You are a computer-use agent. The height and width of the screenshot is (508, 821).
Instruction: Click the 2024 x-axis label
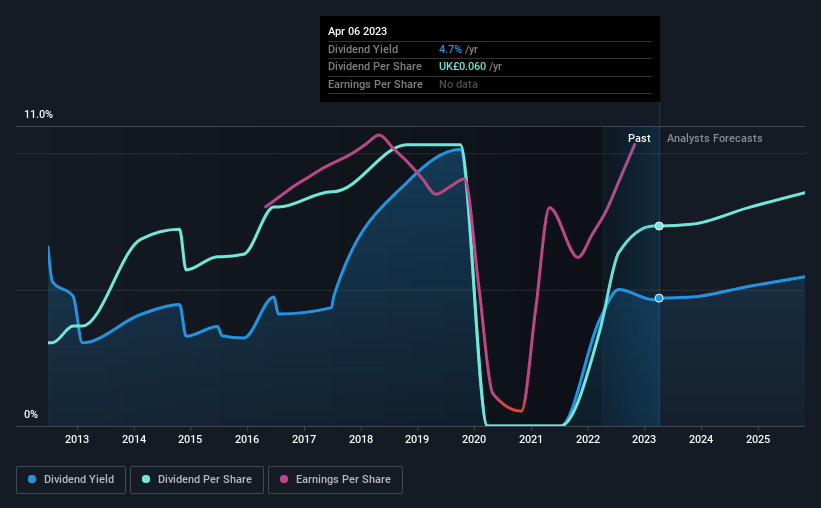701,439
